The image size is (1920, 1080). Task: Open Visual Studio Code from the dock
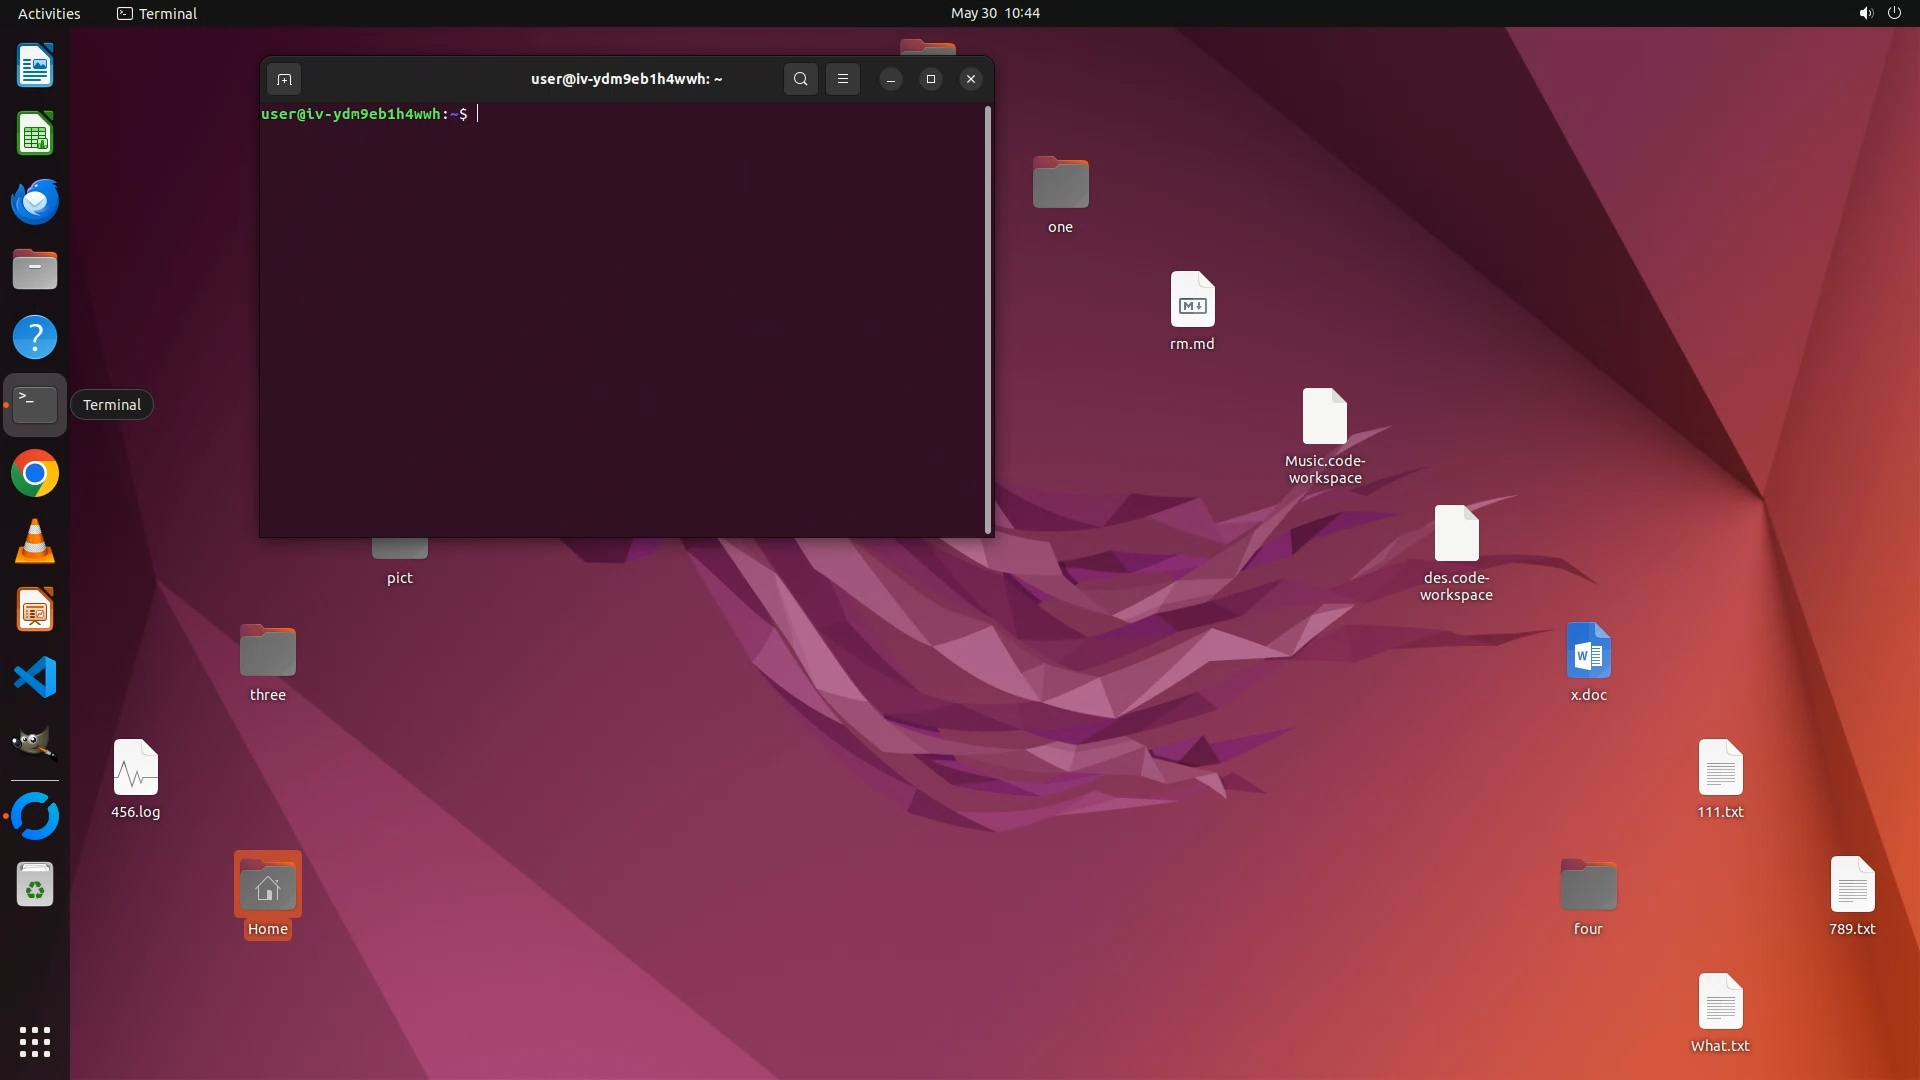point(35,678)
